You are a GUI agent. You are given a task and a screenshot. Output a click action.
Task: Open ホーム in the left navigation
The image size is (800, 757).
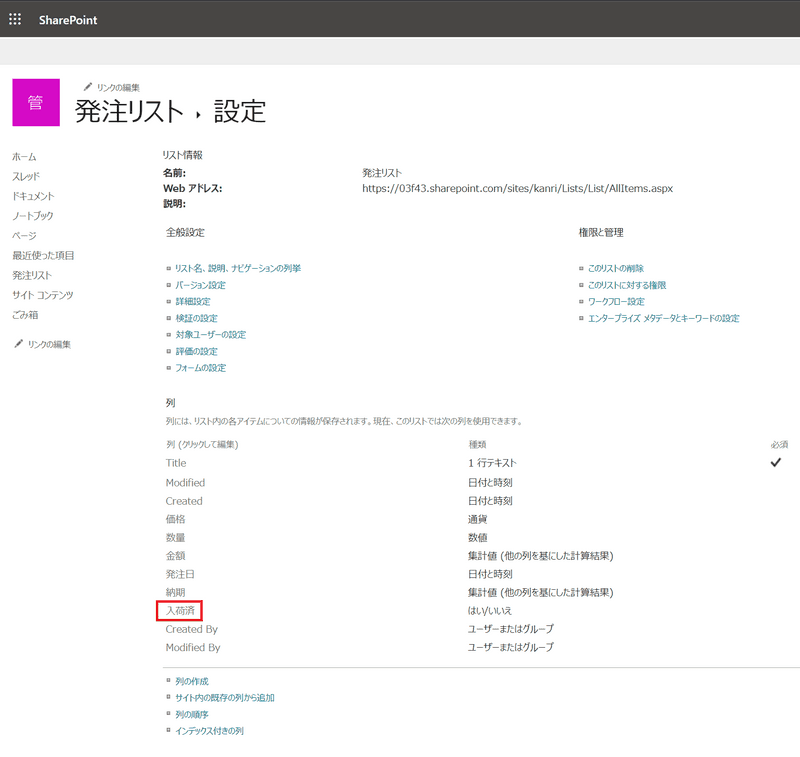(24, 157)
